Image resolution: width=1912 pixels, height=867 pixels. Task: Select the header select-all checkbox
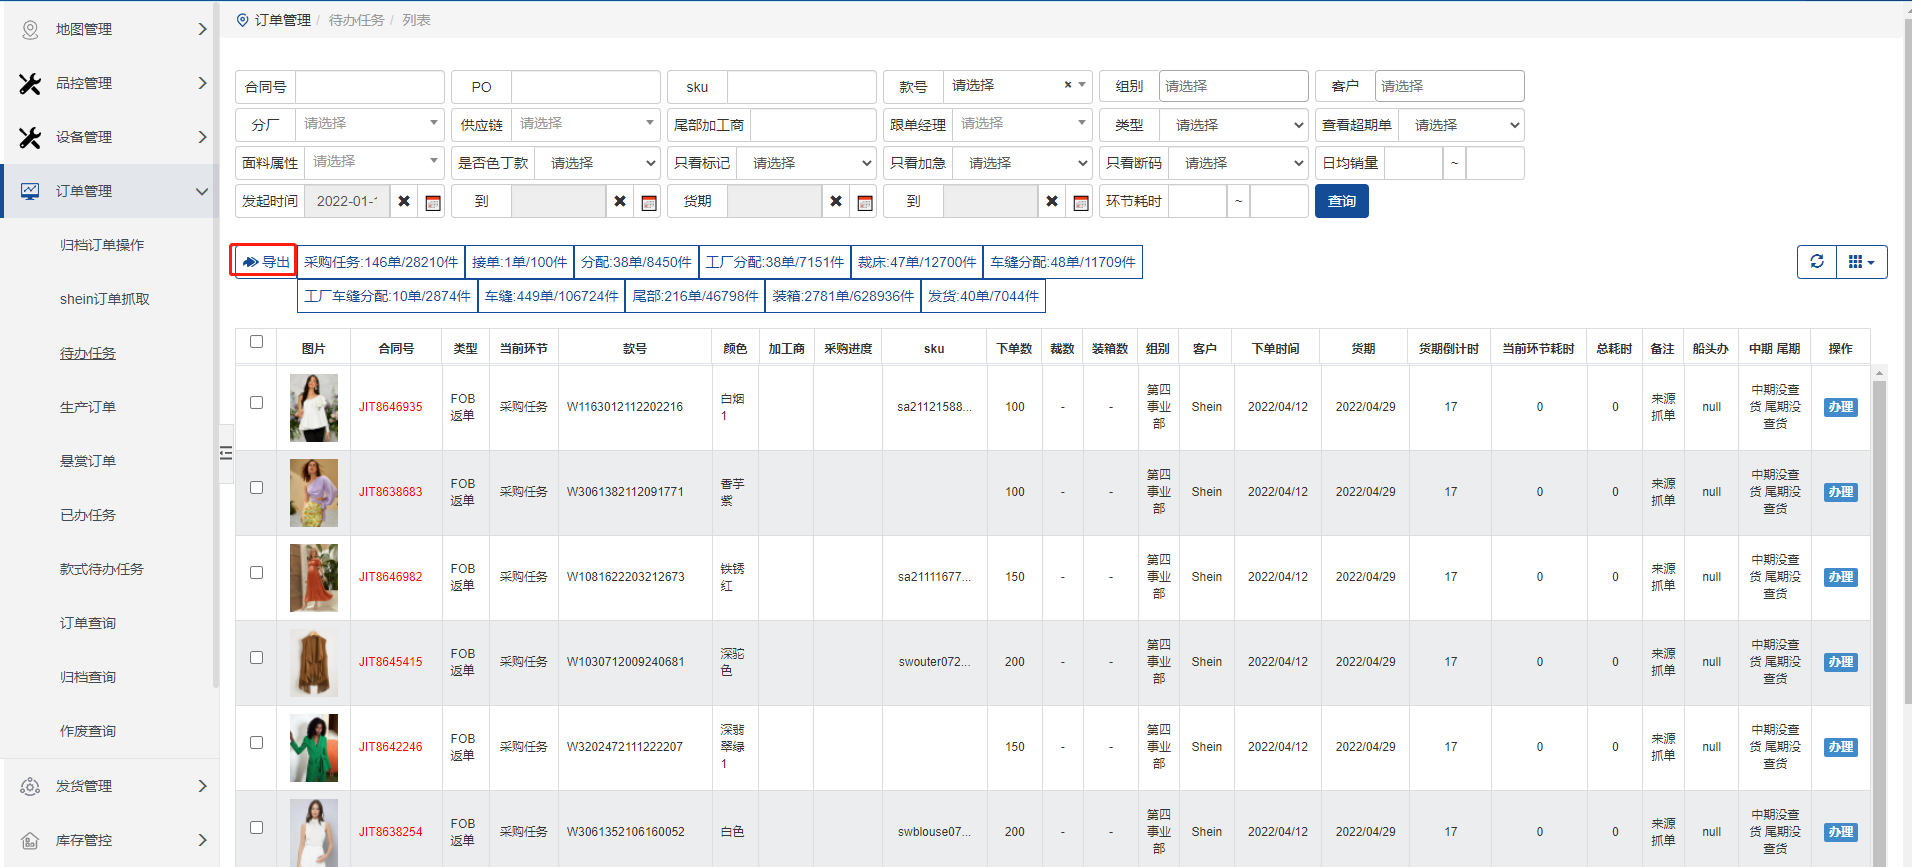point(256,342)
